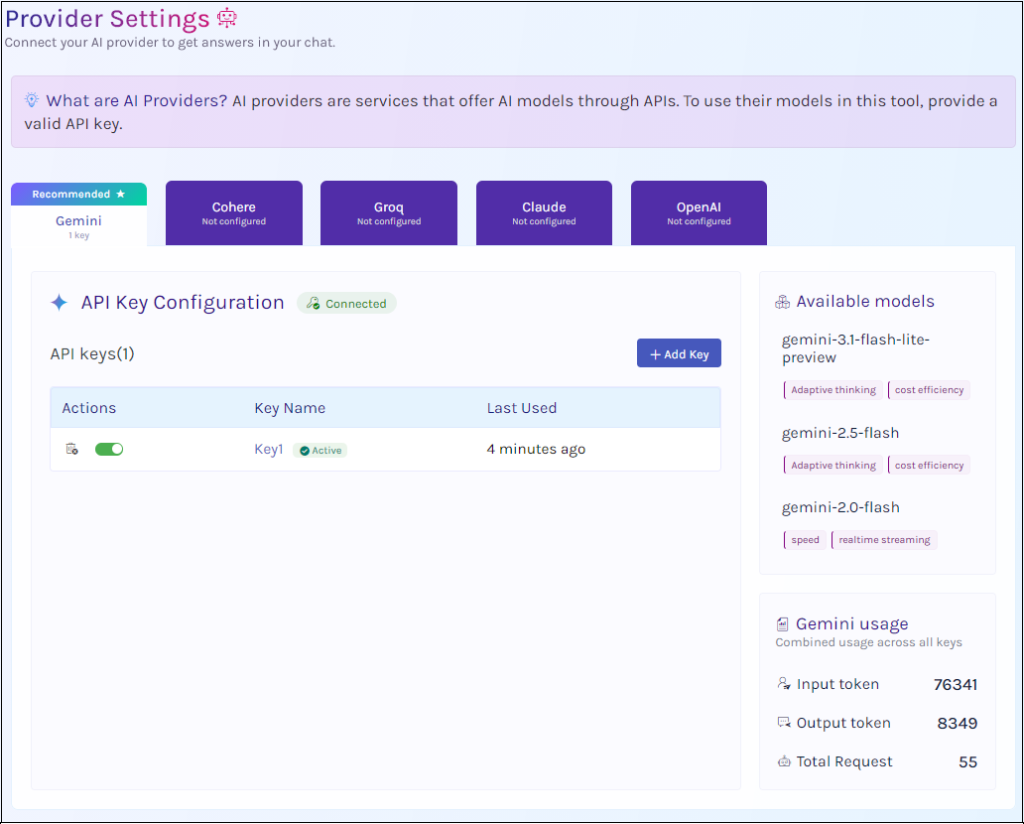Viewport: 1024px width, 824px height.
Task: Click the Total Request robot icon
Action: pos(784,761)
